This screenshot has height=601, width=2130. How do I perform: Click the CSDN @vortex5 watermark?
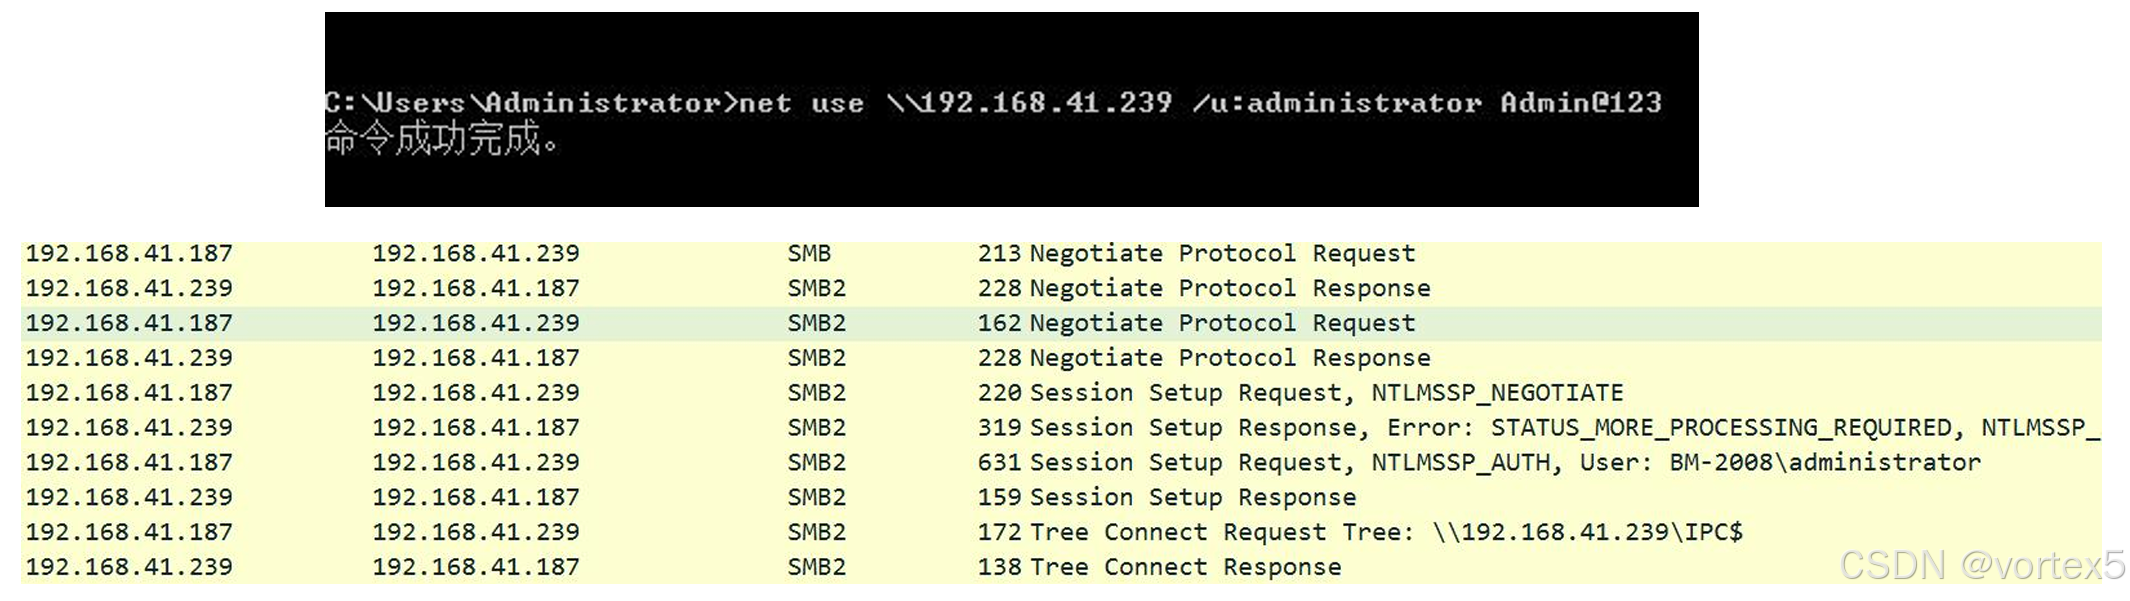click(x=1982, y=566)
